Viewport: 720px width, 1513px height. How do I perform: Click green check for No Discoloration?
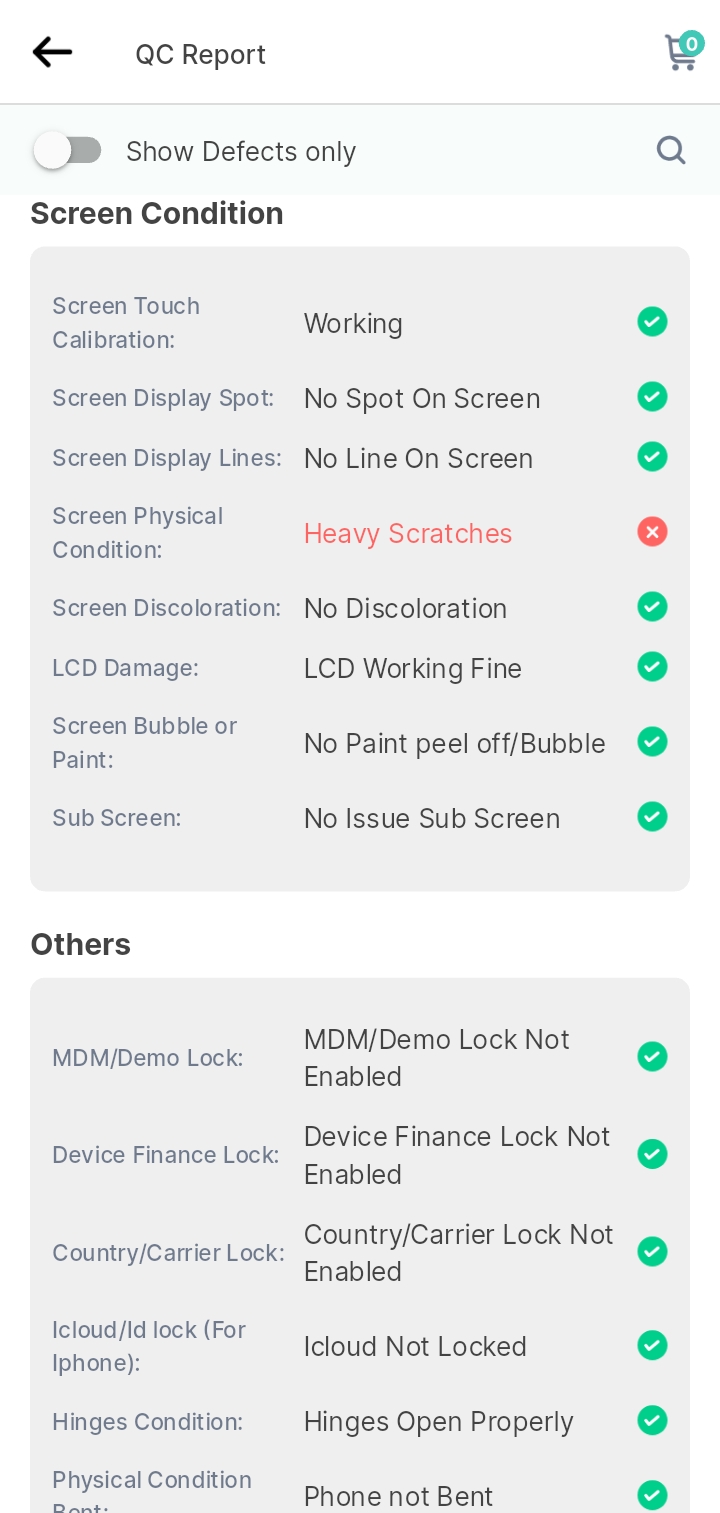[652, 607]
